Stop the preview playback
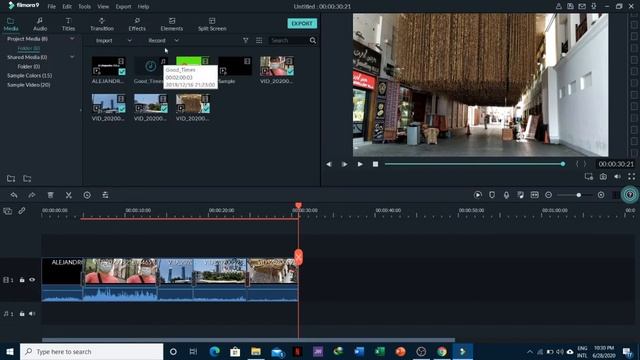This screenshot has width=640, height=360. coord(376,164)
